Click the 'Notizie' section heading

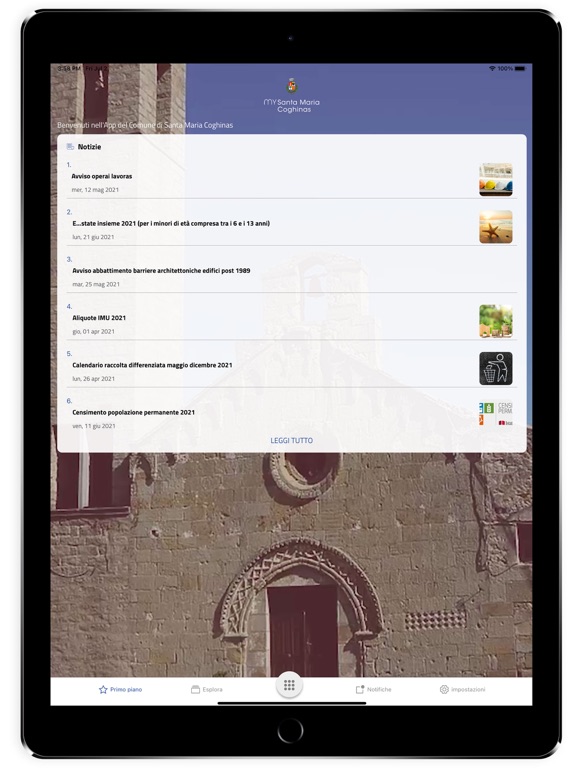(89, 147)
